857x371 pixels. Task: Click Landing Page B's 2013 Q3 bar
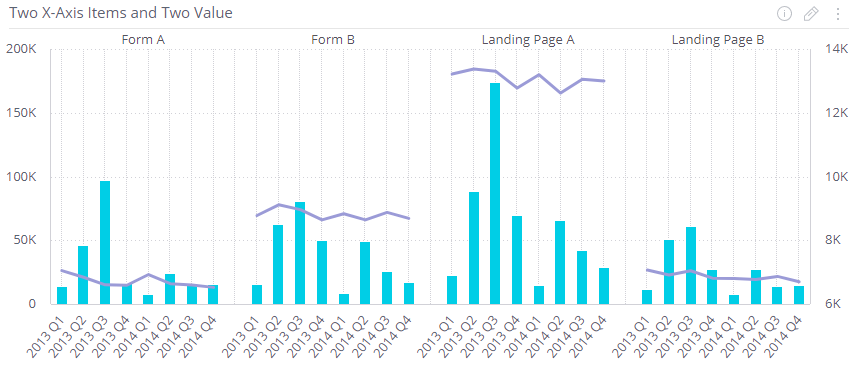coord(691,266)
